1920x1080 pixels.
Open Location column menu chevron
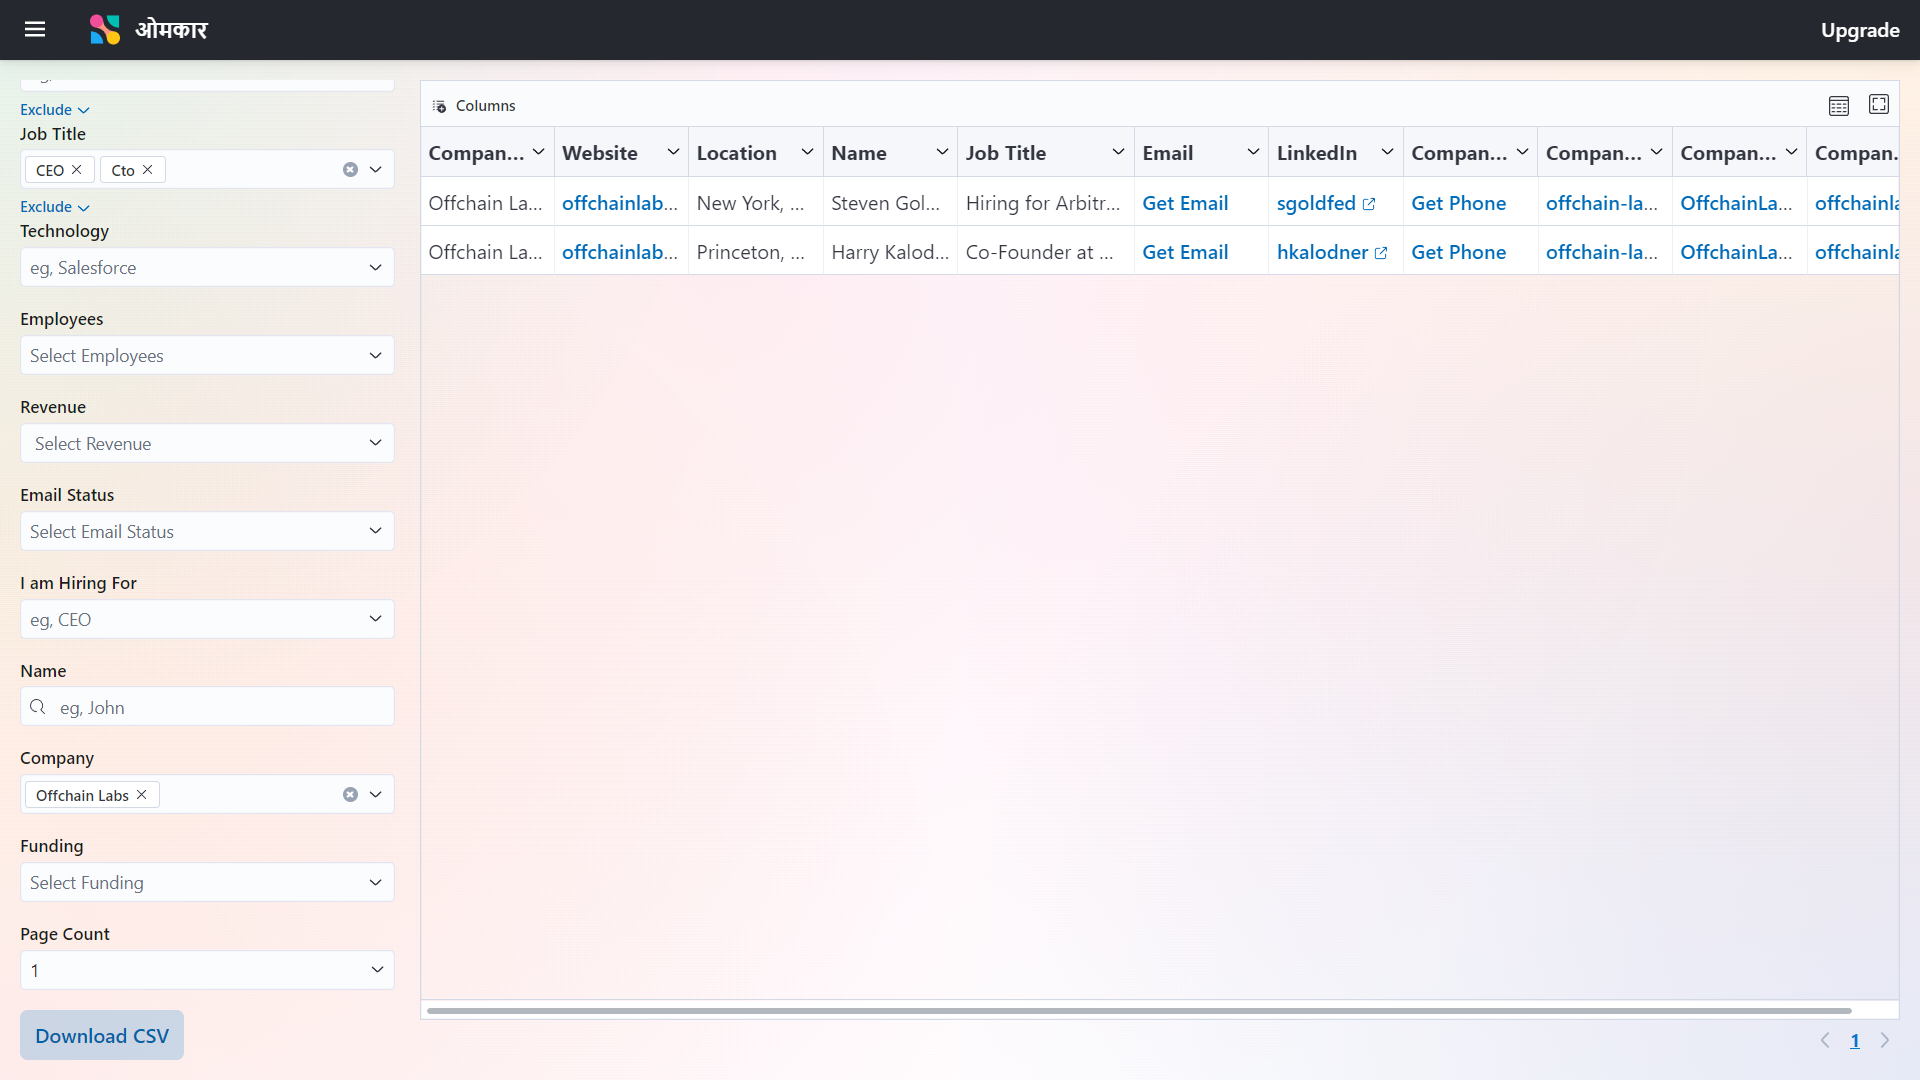[807, 152]
